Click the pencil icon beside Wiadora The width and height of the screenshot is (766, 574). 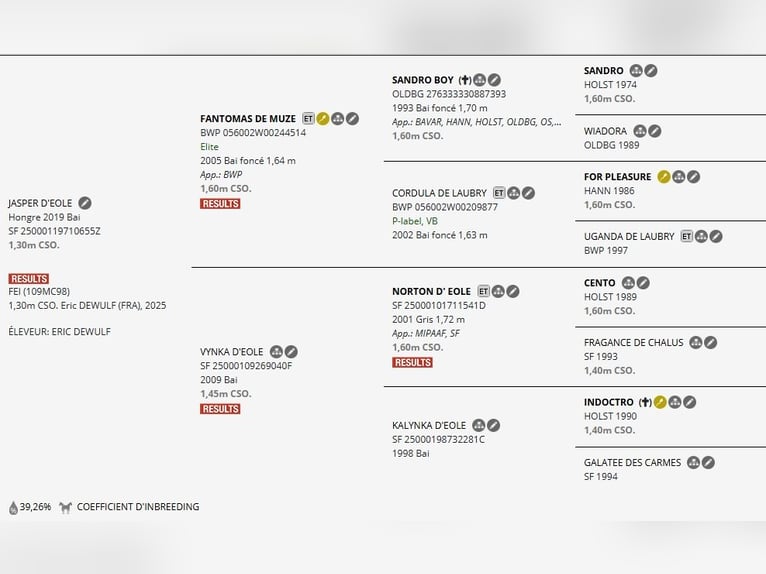(654, 131)
